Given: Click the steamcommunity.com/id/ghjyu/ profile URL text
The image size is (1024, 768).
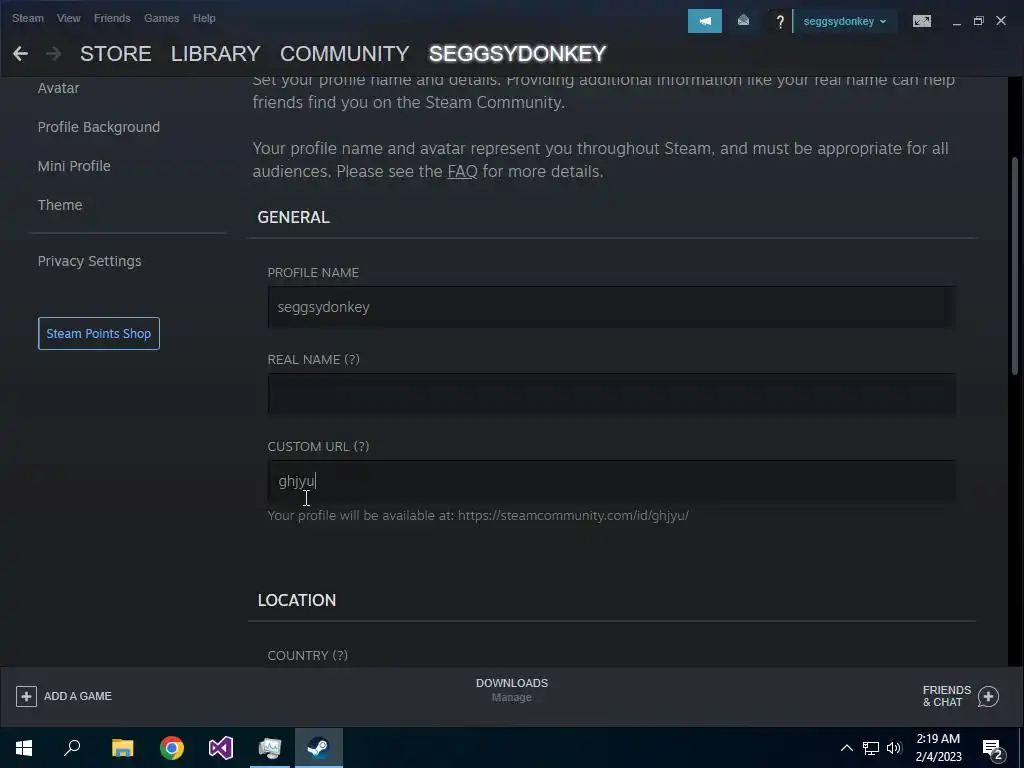Looking at the screenshot, I should (573, 515).
